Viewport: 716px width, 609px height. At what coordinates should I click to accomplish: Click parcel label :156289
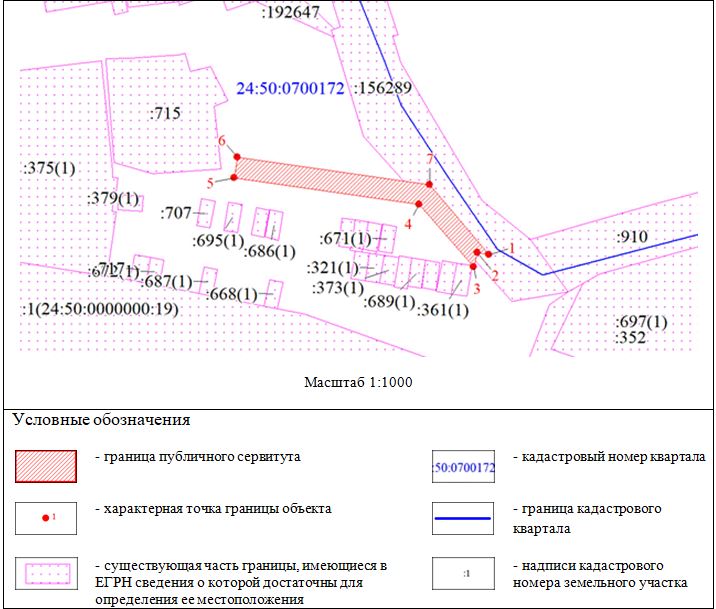click(x=382, y=88)
